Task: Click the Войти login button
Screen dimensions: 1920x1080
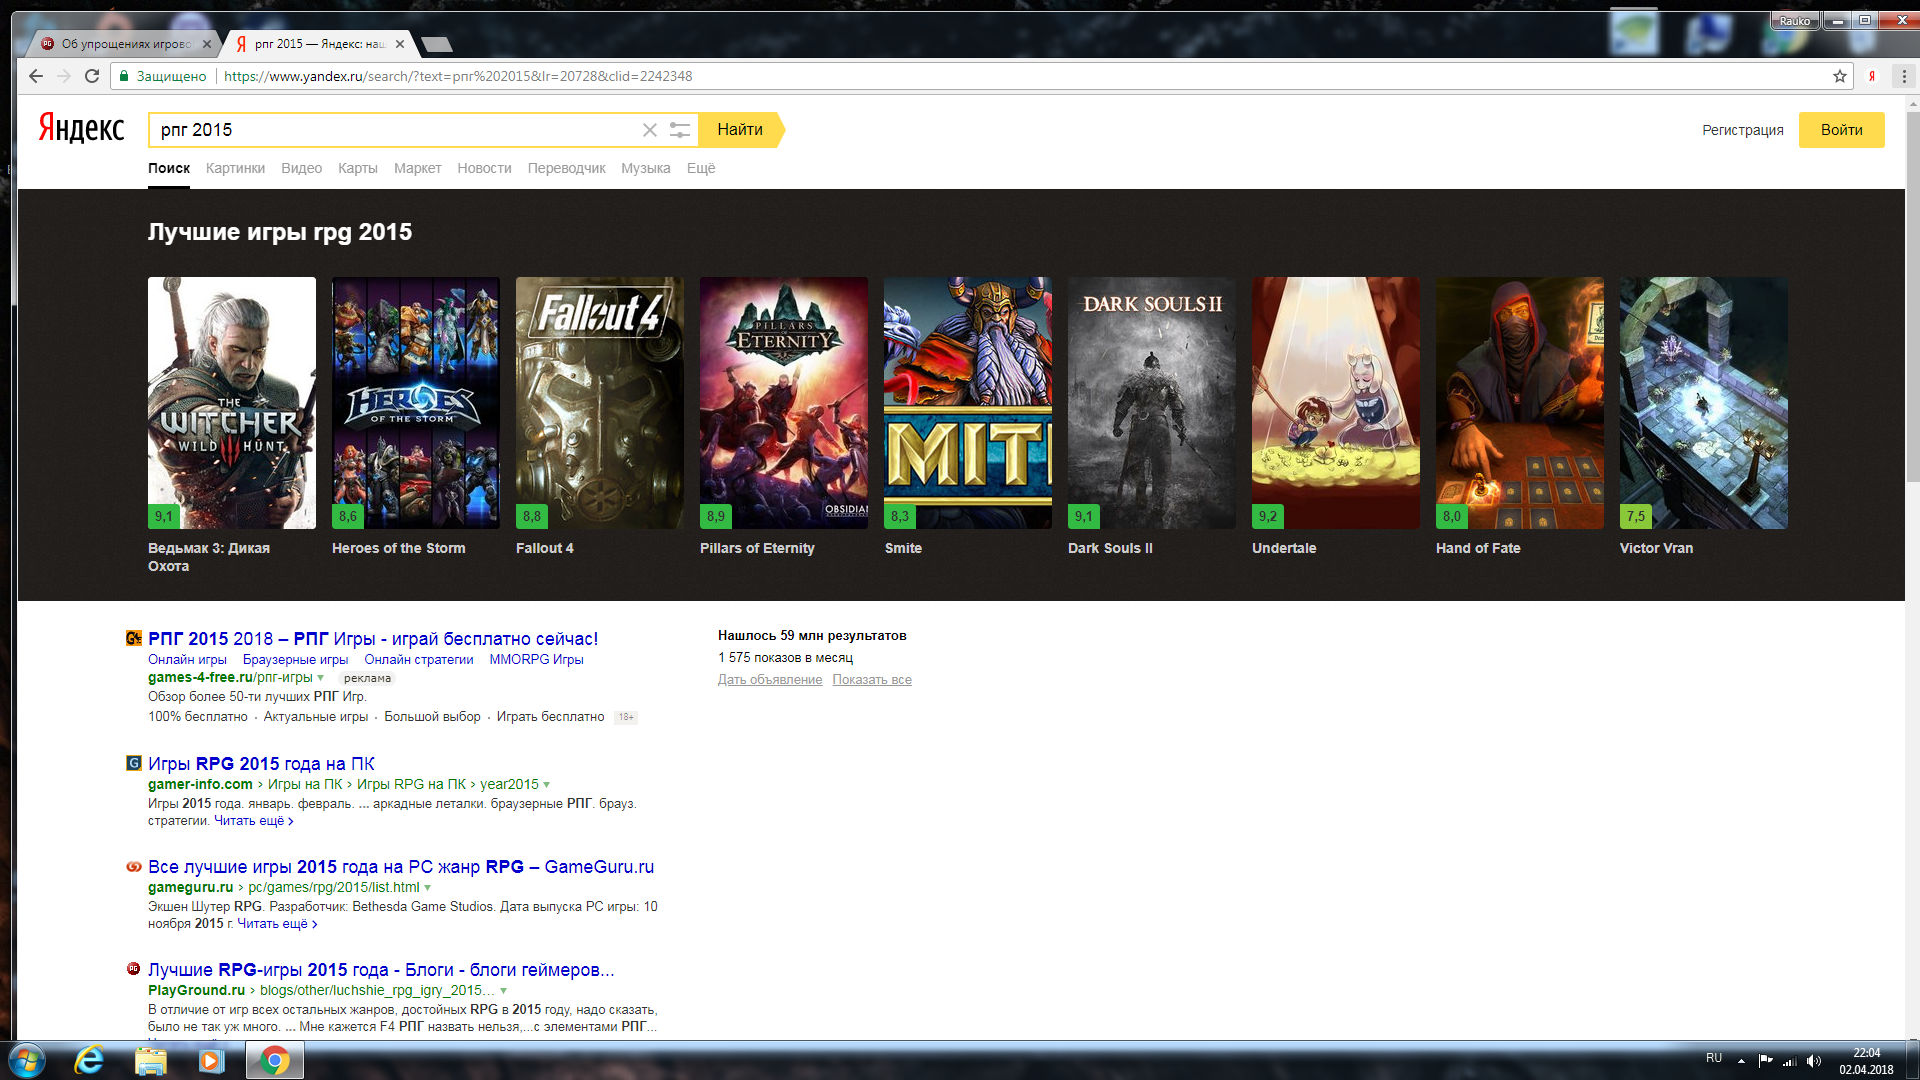Action: coord(1840,130)
